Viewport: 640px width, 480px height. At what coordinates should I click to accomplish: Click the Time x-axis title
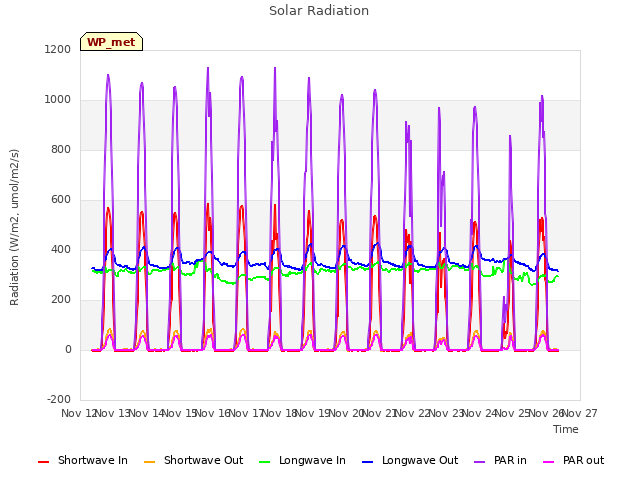tap(566, 429)
